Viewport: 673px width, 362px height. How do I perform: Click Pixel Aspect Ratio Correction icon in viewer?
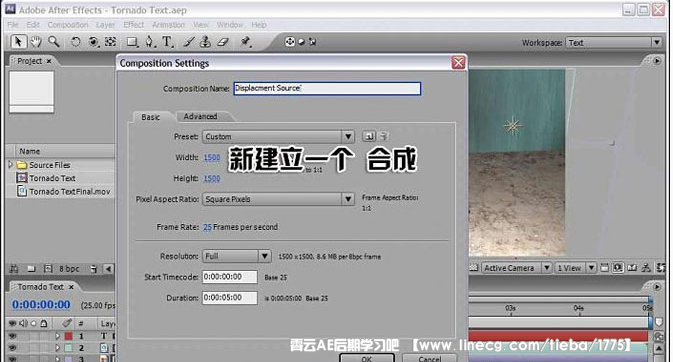(x=604, y=268)
